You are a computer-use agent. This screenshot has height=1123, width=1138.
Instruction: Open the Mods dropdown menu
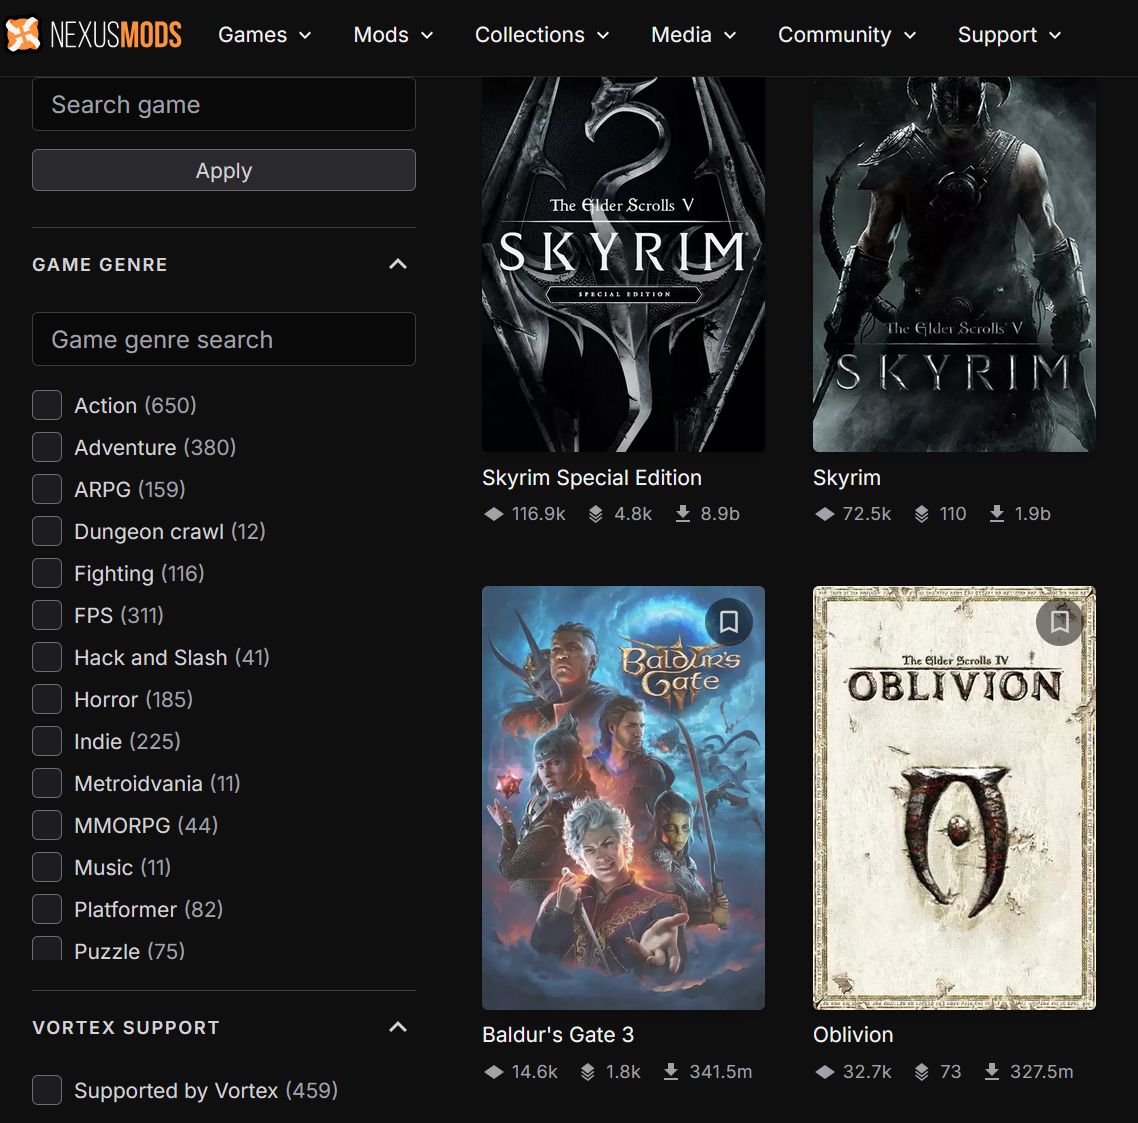point(393,35)
